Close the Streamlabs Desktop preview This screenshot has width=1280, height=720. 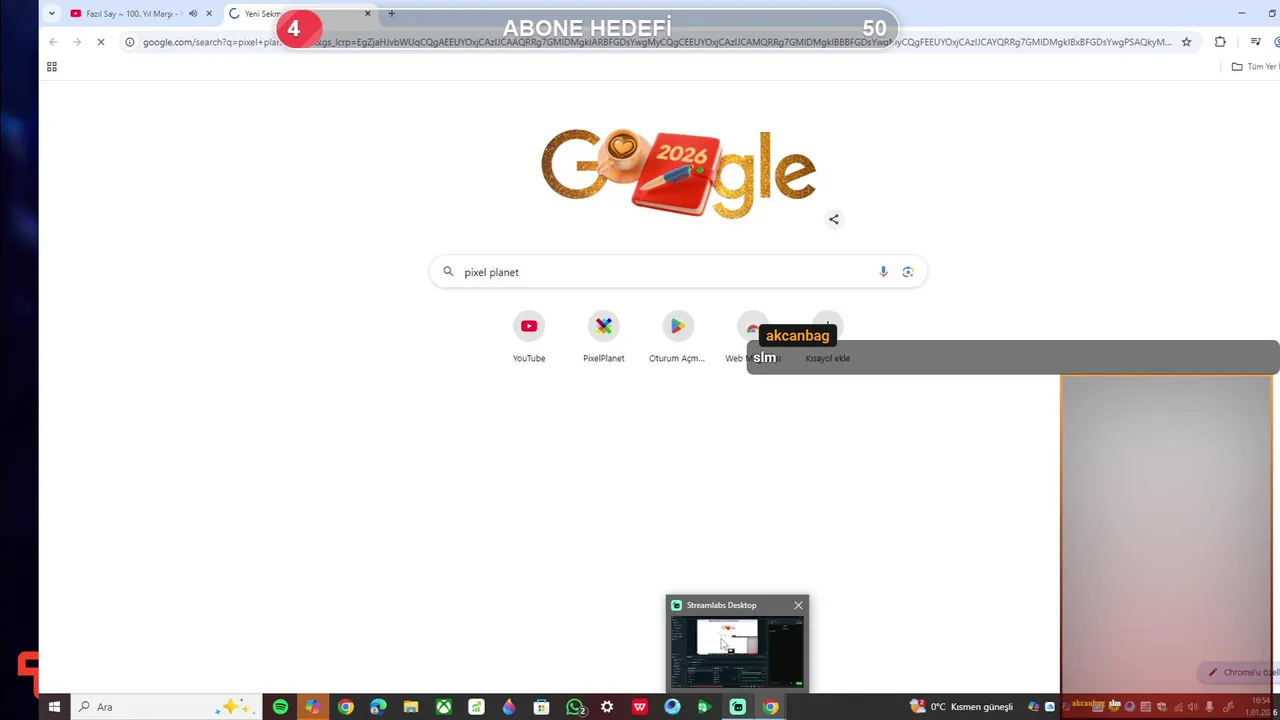(798, 605)
